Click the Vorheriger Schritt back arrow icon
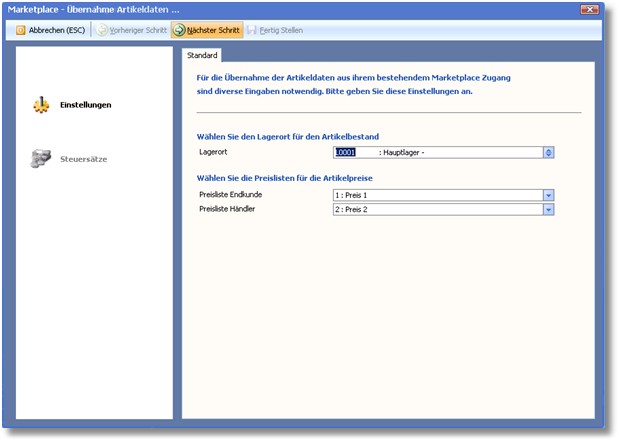The width and height of the screenshot is (619, 442). 101,30
